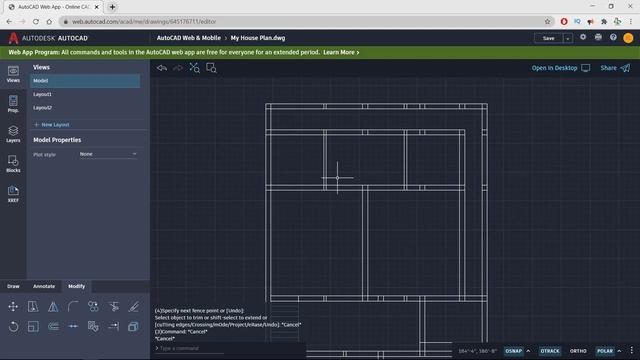
Task: Open the Views panel icon in sidebar
Action: tap(13, 74)
